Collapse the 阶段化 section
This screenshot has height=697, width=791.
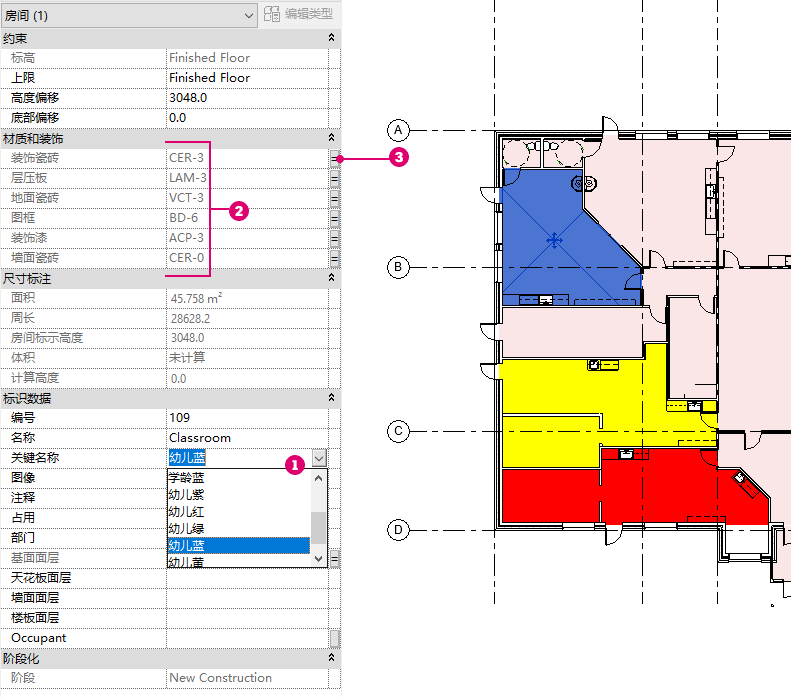click(x=331, y=658)
